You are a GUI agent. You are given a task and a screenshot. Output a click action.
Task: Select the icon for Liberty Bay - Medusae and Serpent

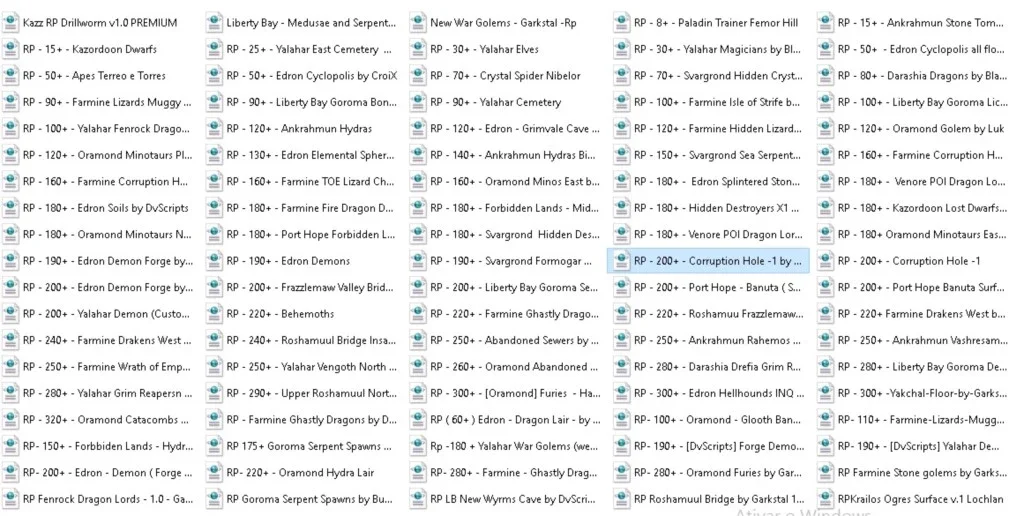tap(214, 23)
